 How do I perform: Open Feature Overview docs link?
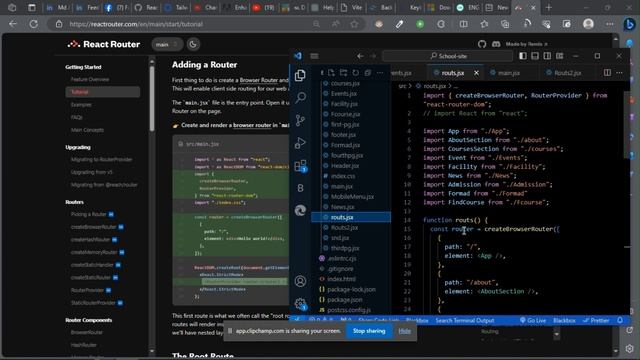point(90,79)
